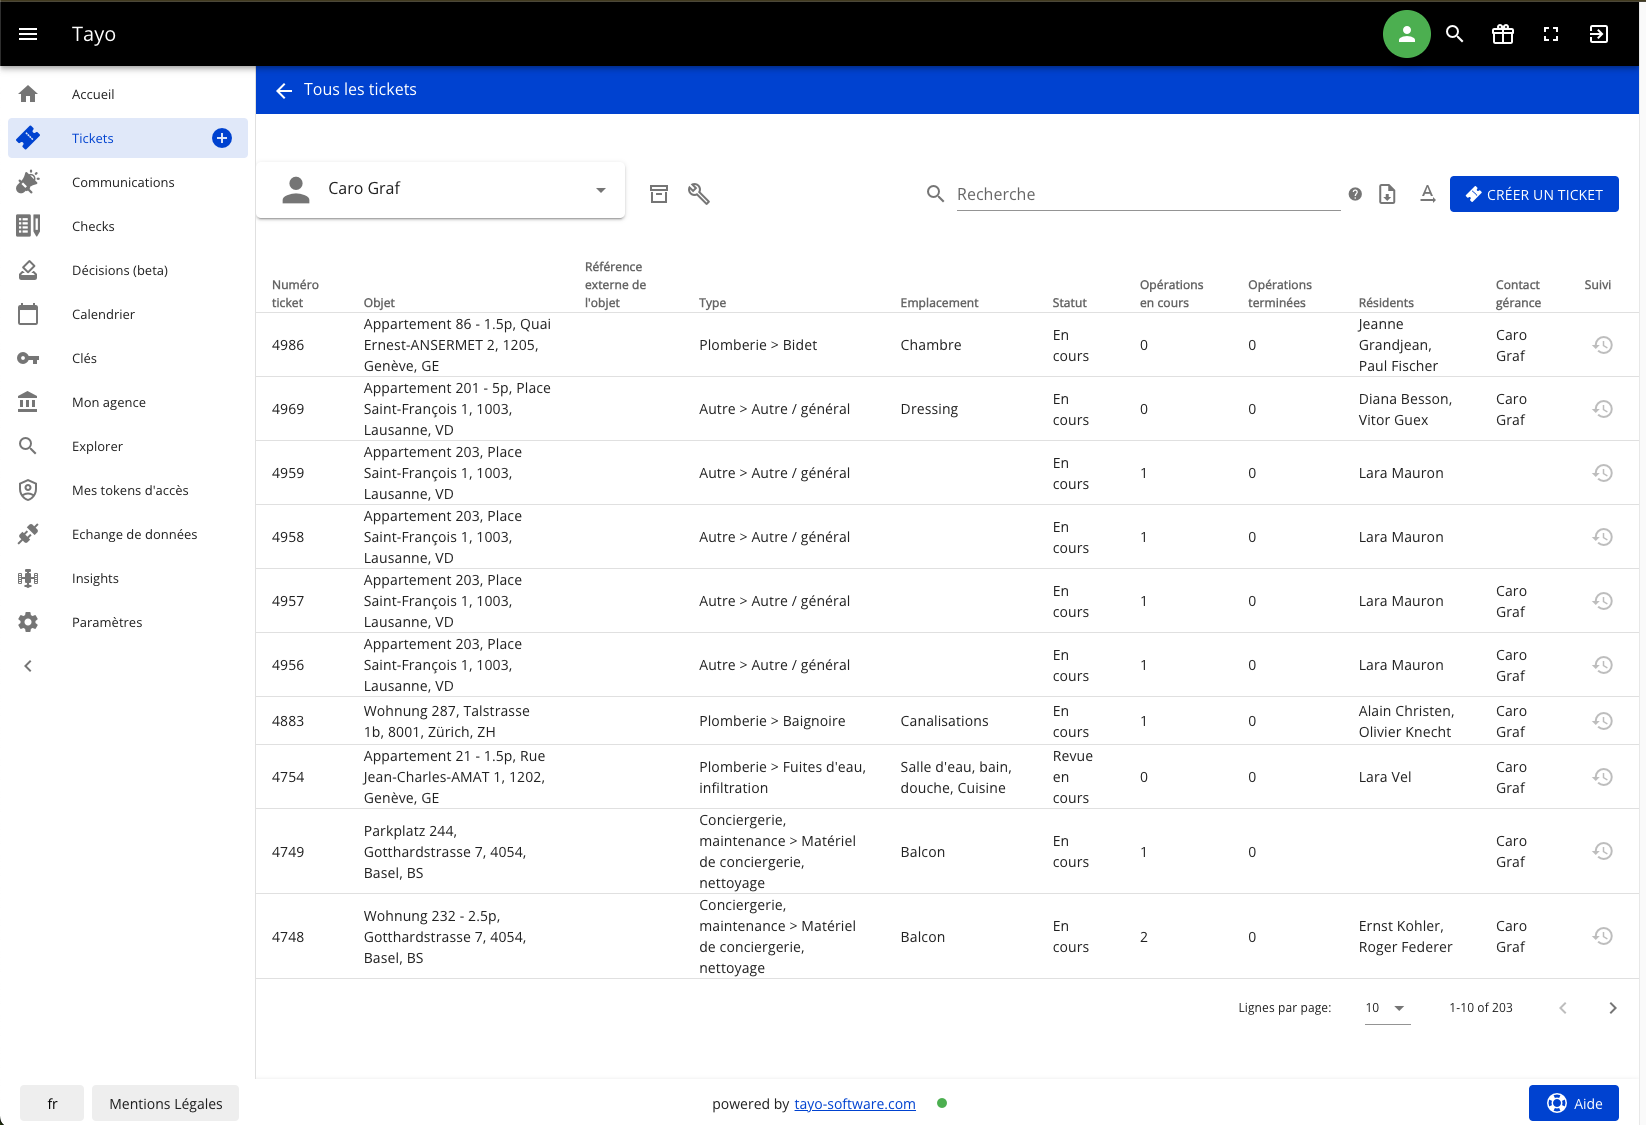The image size is (1646, 1125).
Task: Toggle the hamburger navigation menu
Action: coord(28,34)
